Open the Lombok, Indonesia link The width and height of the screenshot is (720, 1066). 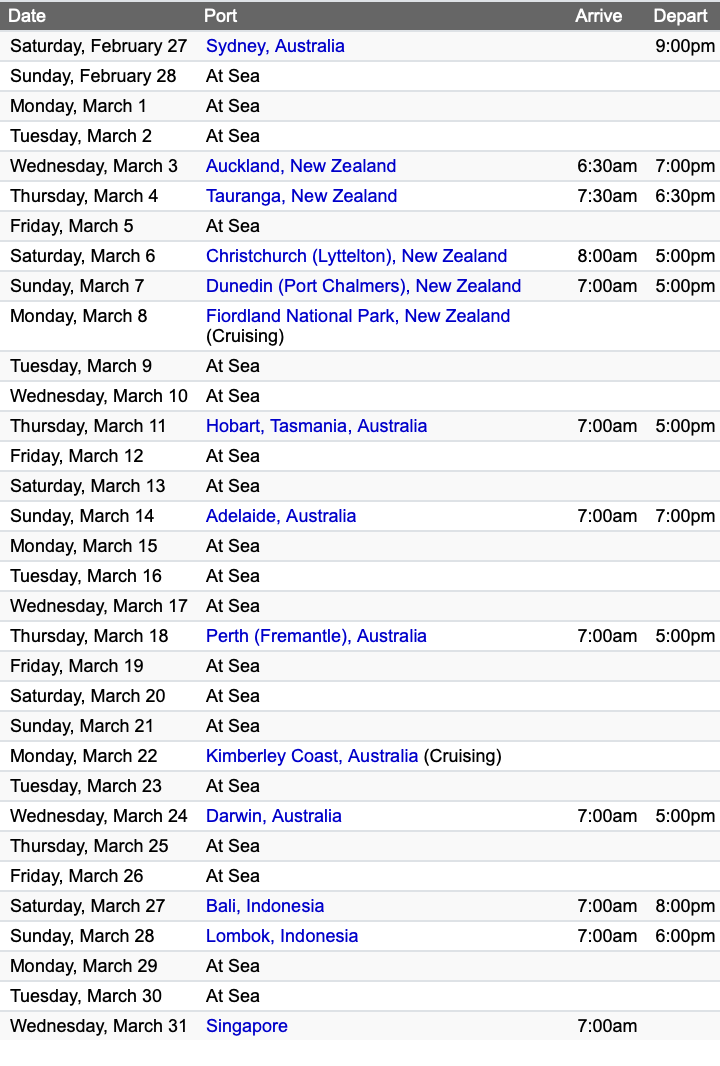point(282,936)
